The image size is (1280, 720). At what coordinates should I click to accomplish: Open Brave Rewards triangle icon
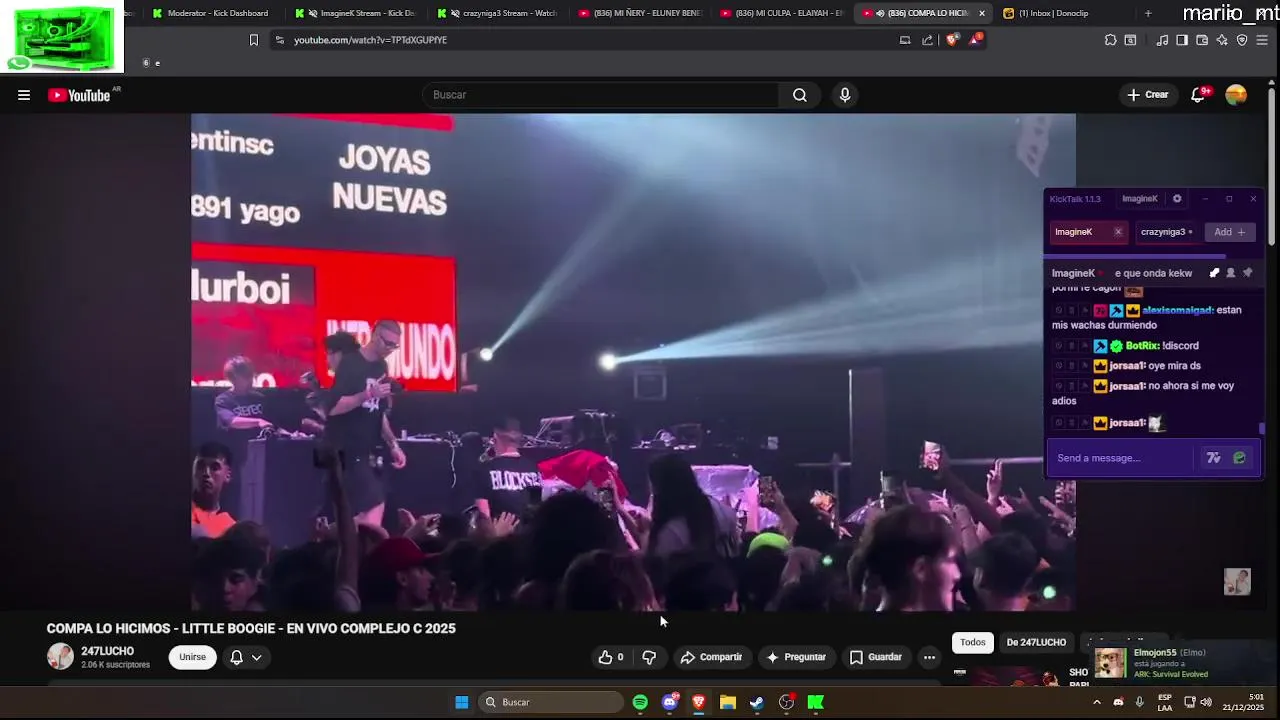975,40
